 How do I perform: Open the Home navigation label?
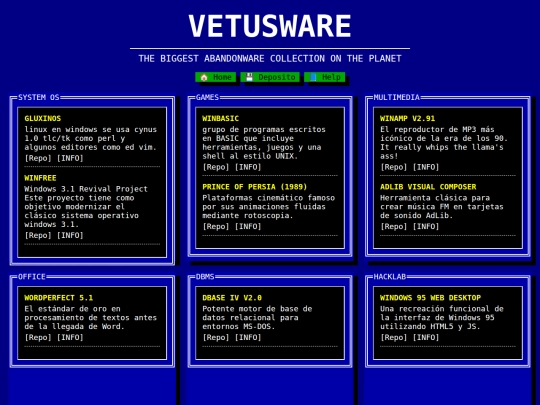click(222, 77)
